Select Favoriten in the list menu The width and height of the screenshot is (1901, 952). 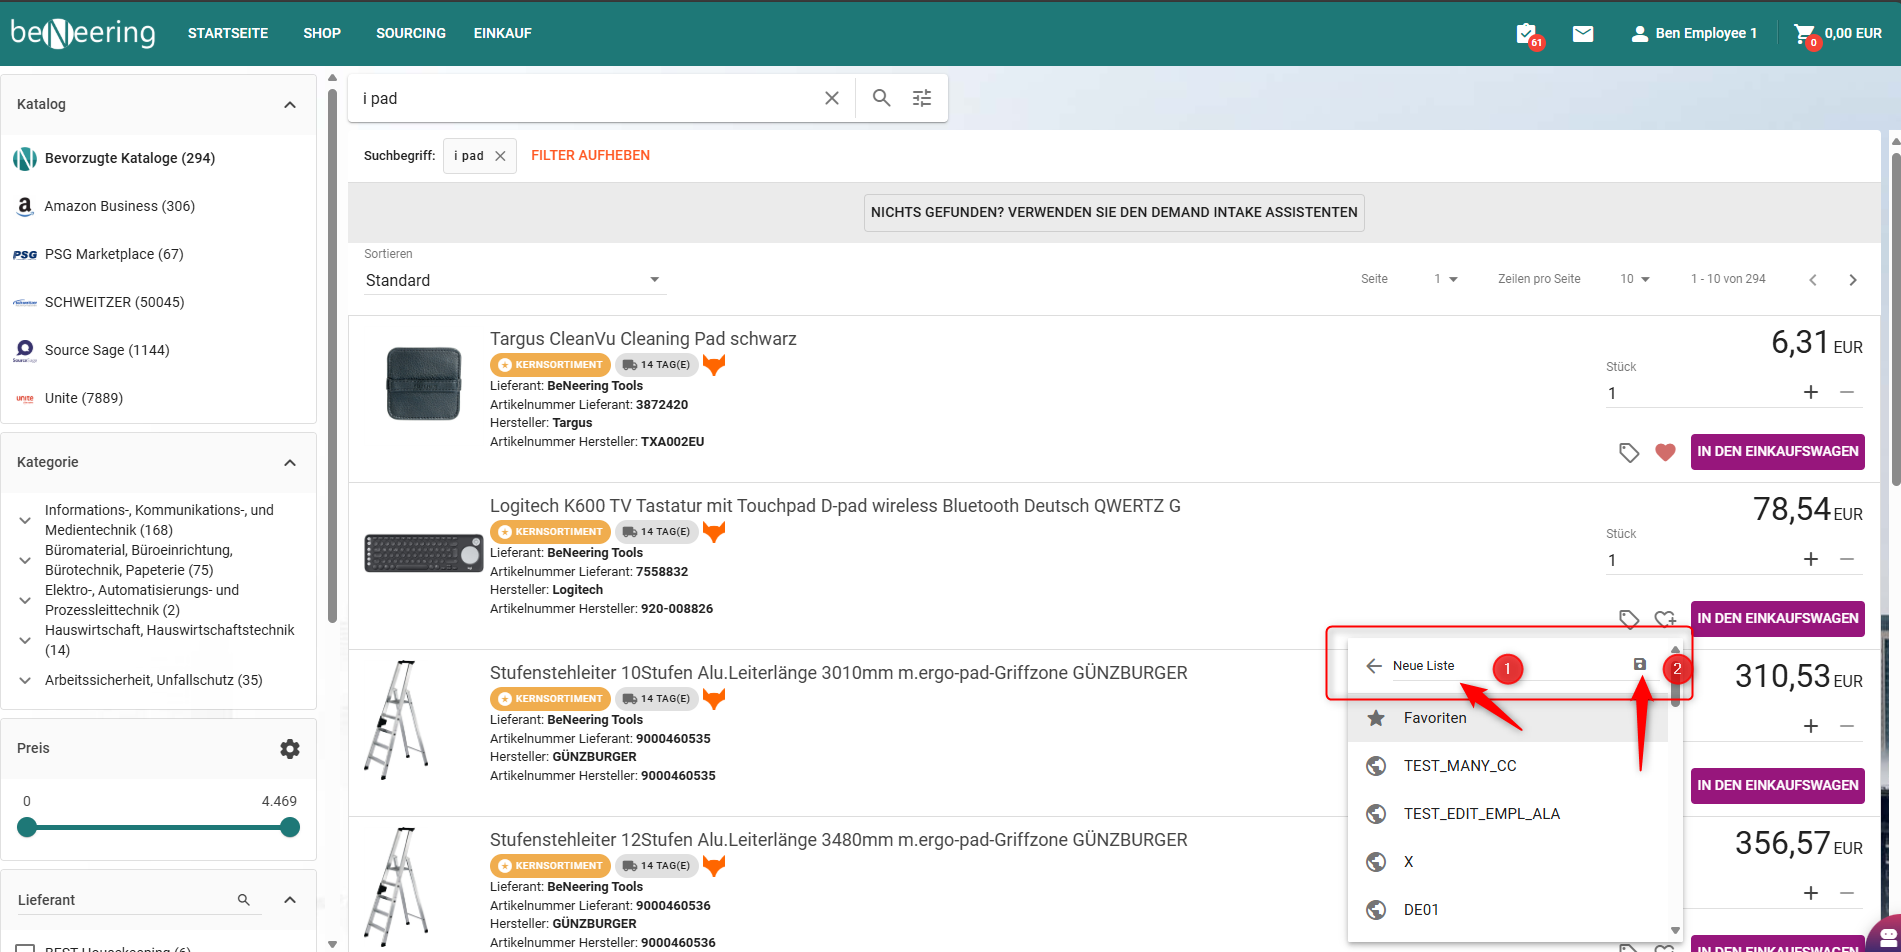pyautogui.click(x=1435, y=718)
